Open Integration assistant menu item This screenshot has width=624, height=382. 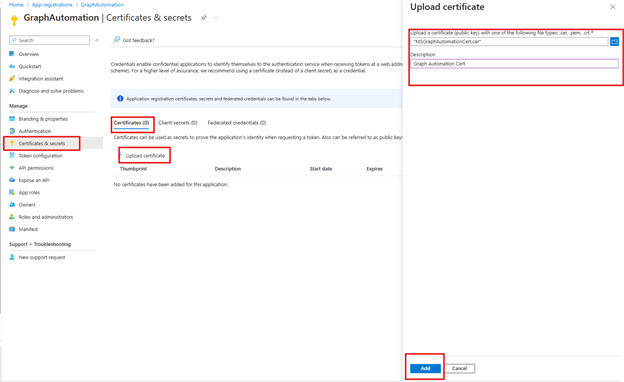pos(41,79)
